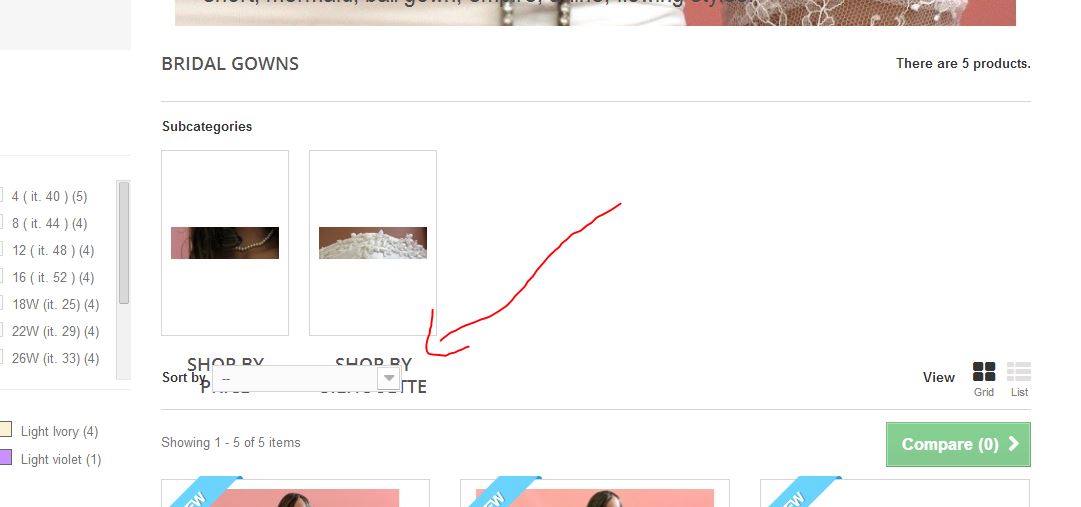Switch to Grid view icon
This screenshot has height=507, width=1081.
(x=984, y=372)
